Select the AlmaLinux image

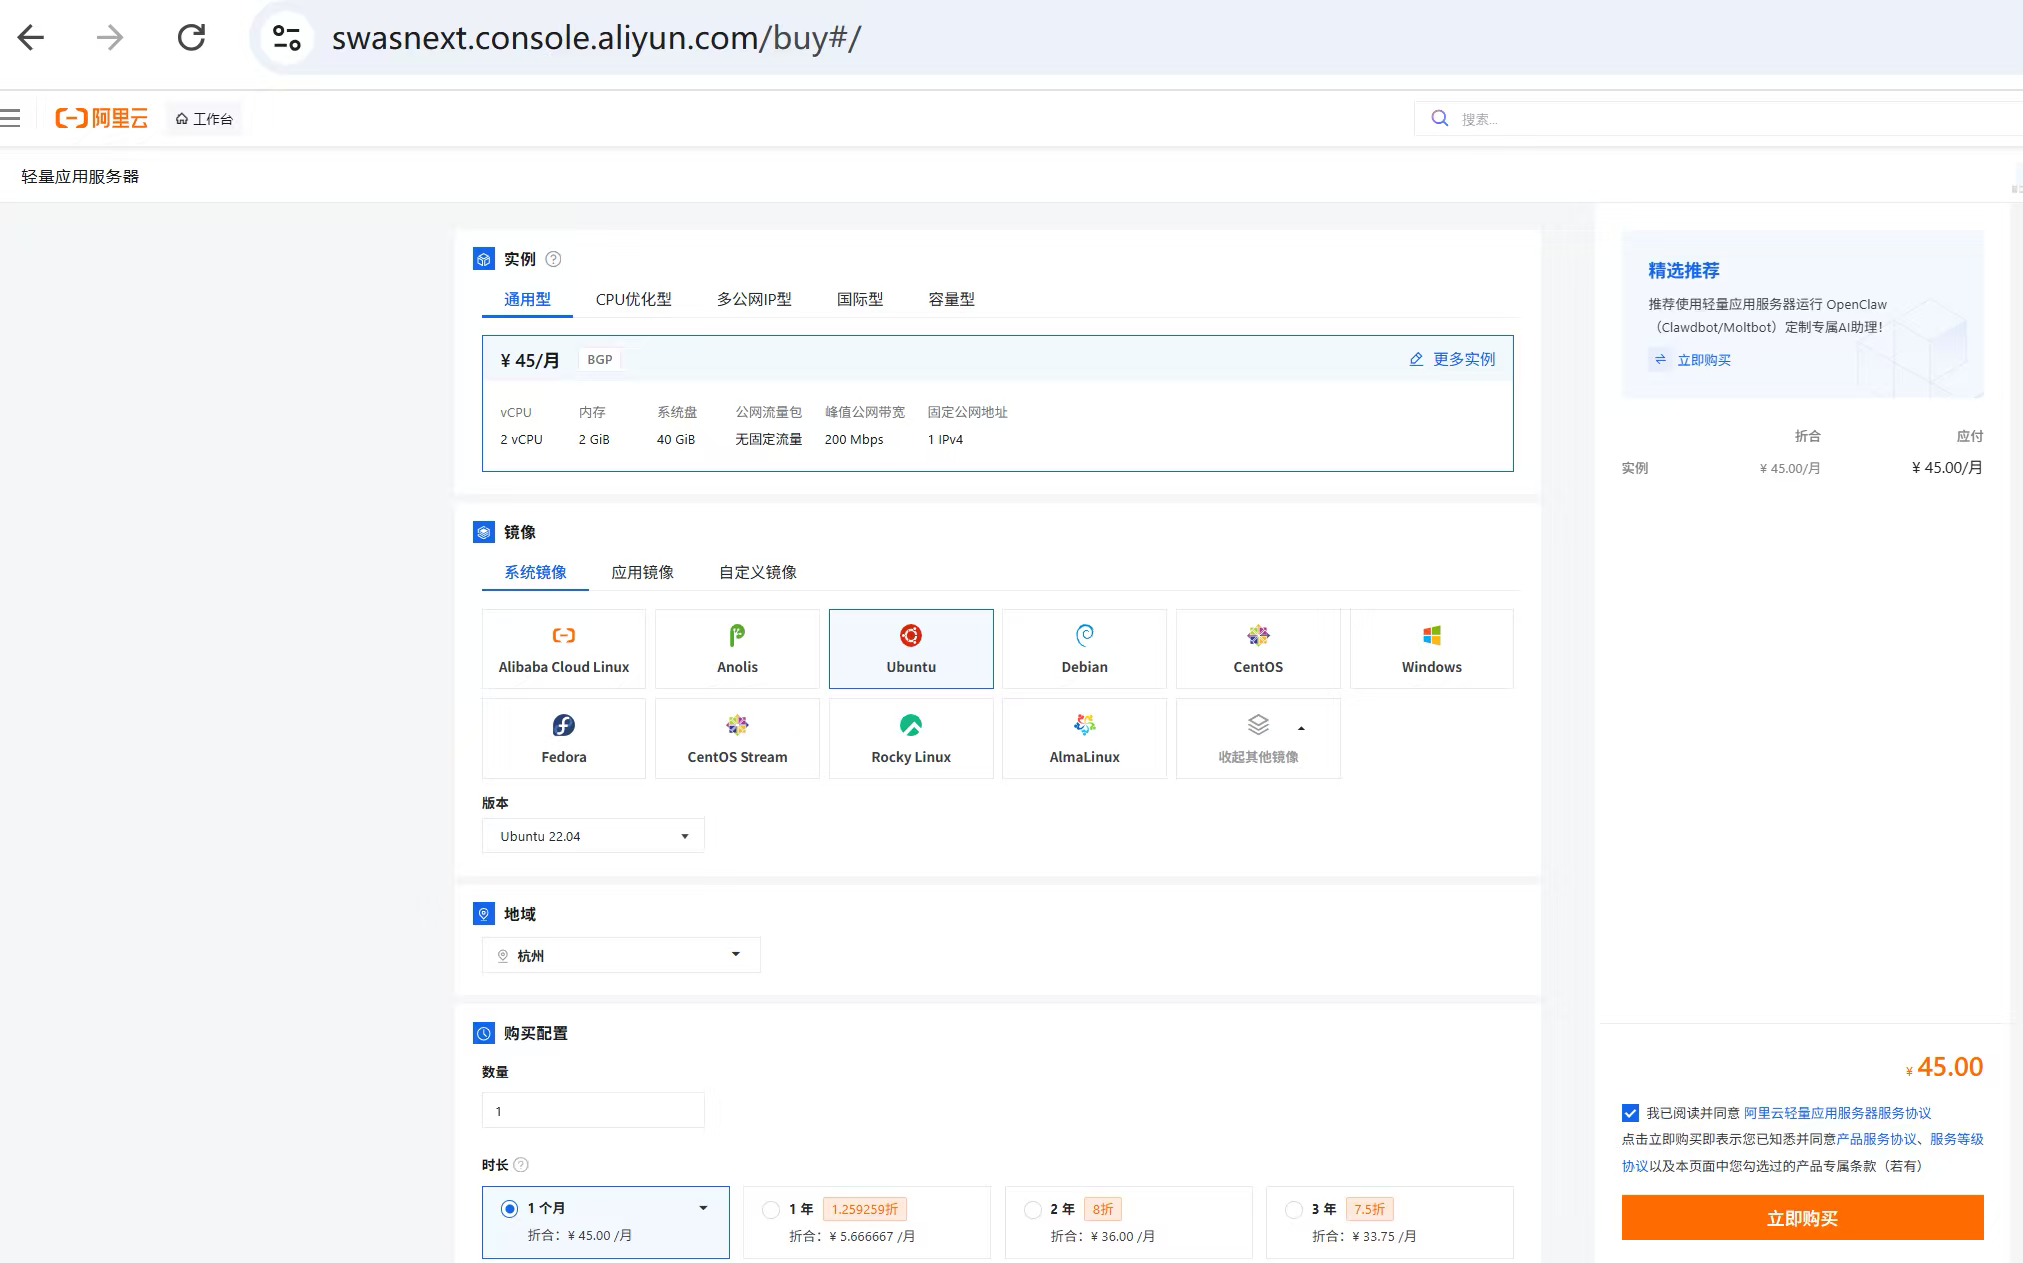[1084, 739]
